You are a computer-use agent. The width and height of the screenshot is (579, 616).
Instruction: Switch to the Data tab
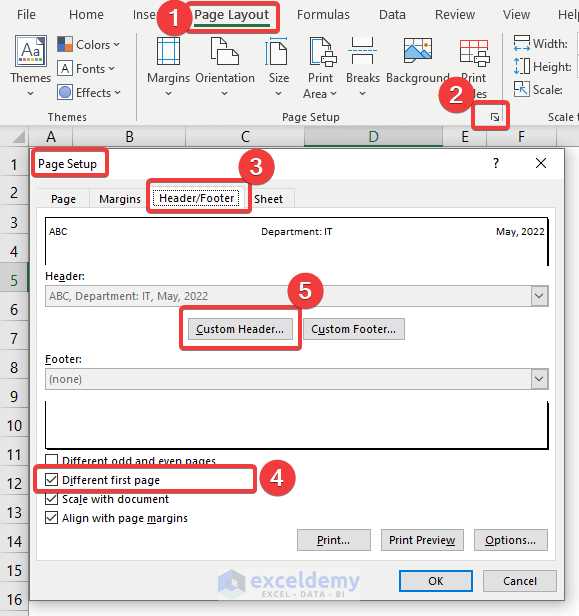392,15
